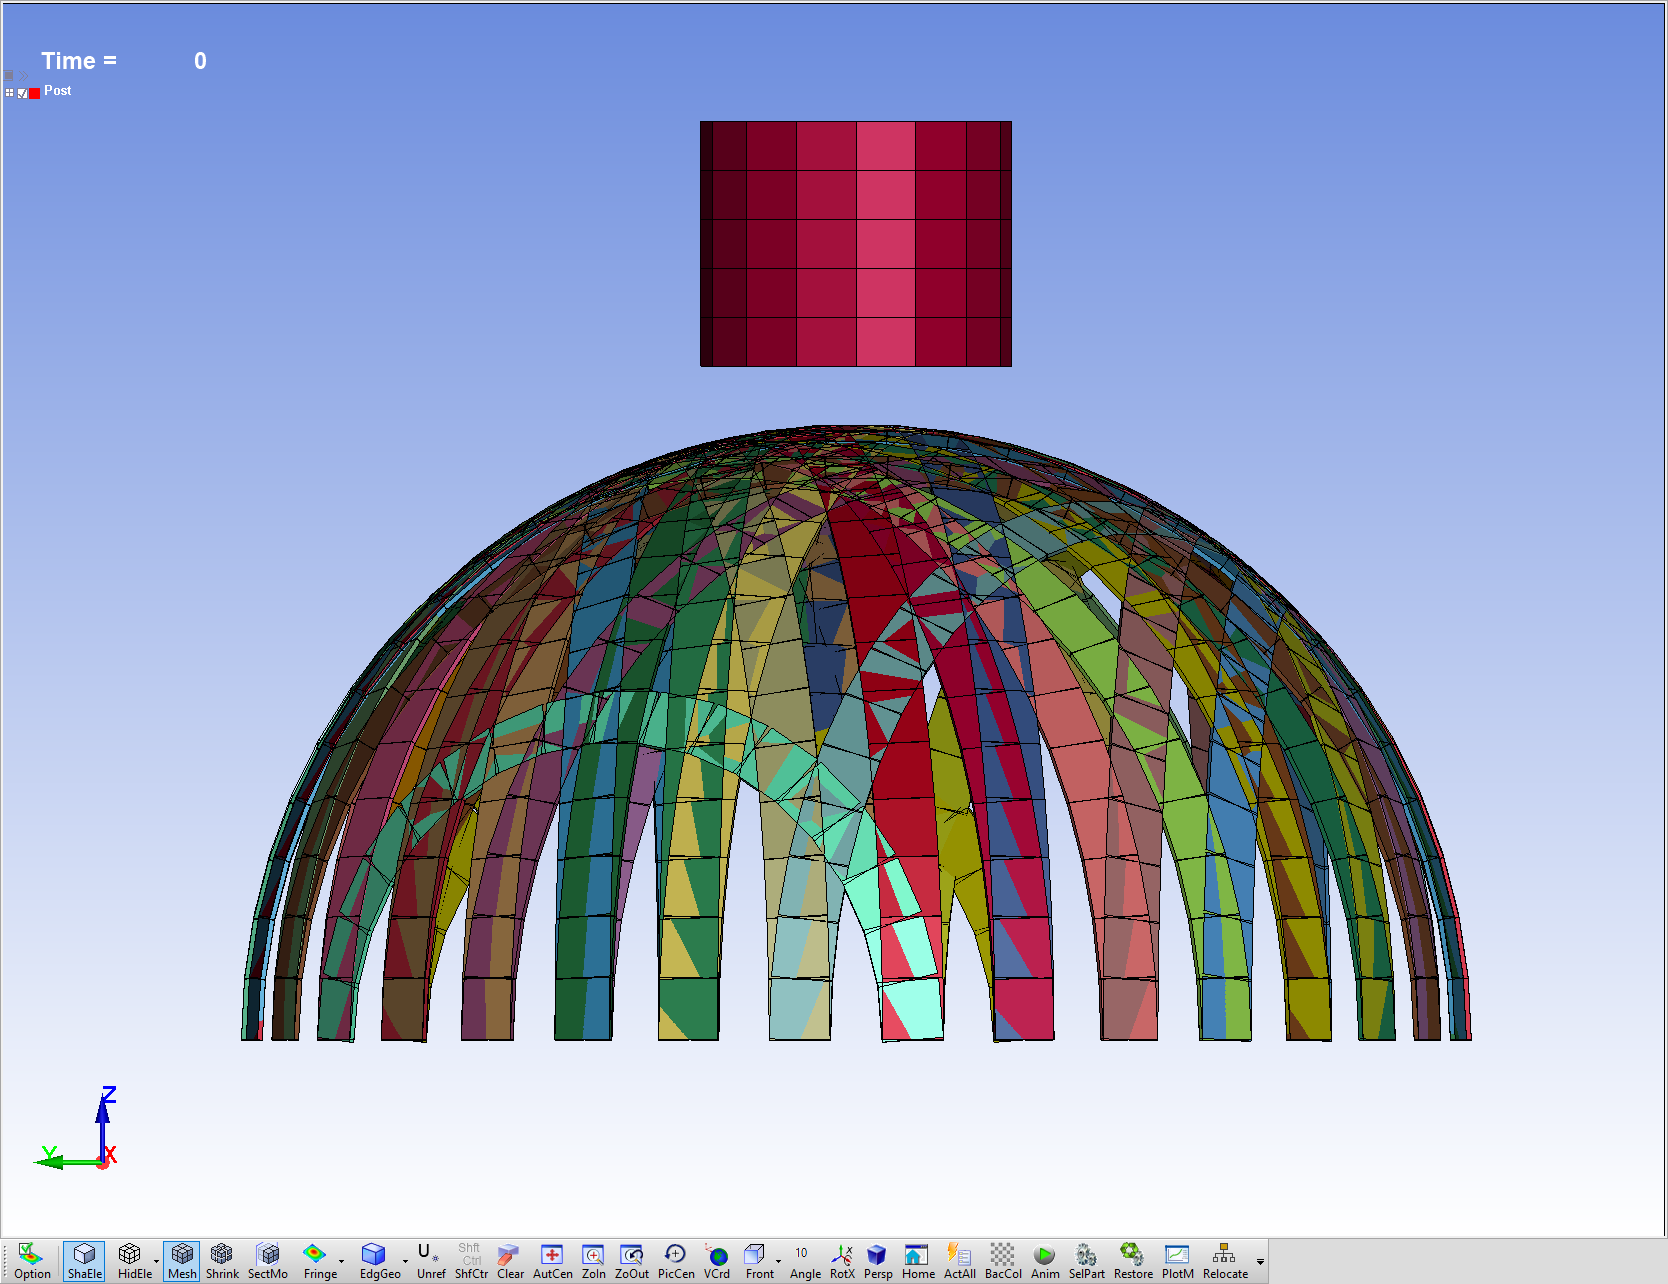The width and height of the screenshot is (1668, 1284).
Task: Open SelPart part selection
Action: pyautogui.click(x=1087, y=1261)
